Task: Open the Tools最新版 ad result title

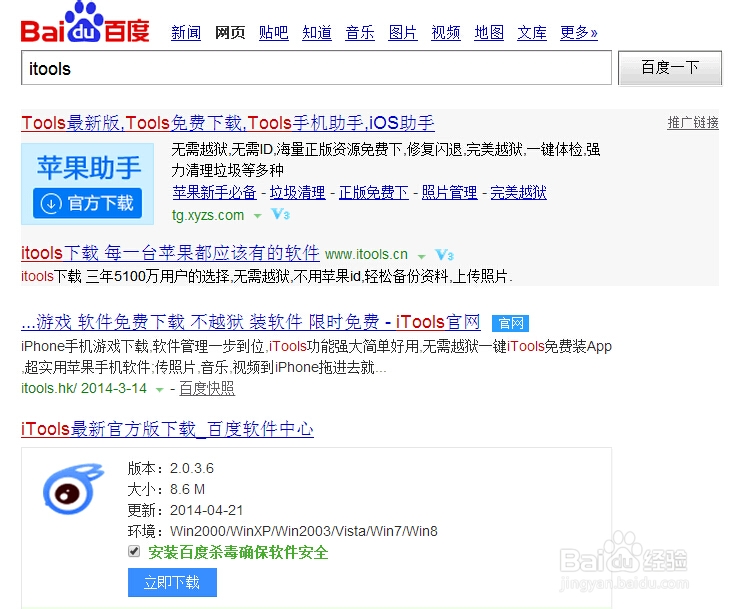Action: (x=228, y=123)
